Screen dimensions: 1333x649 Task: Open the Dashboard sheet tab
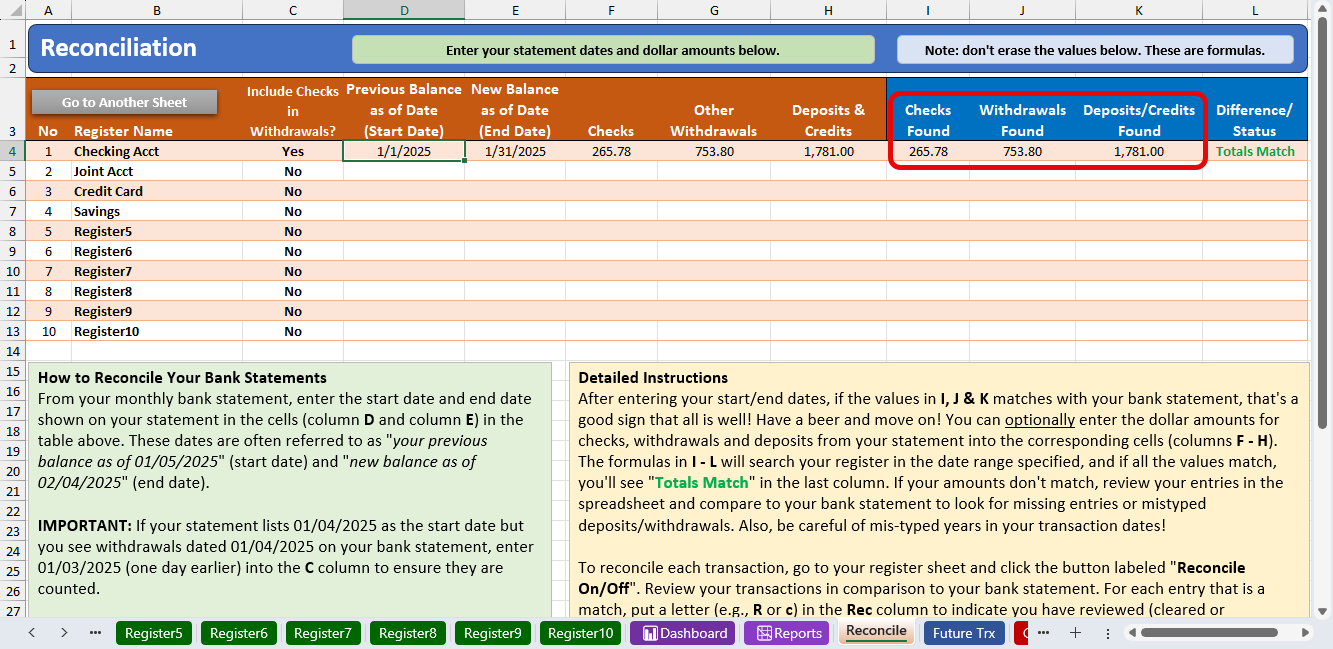pos(683,633)
